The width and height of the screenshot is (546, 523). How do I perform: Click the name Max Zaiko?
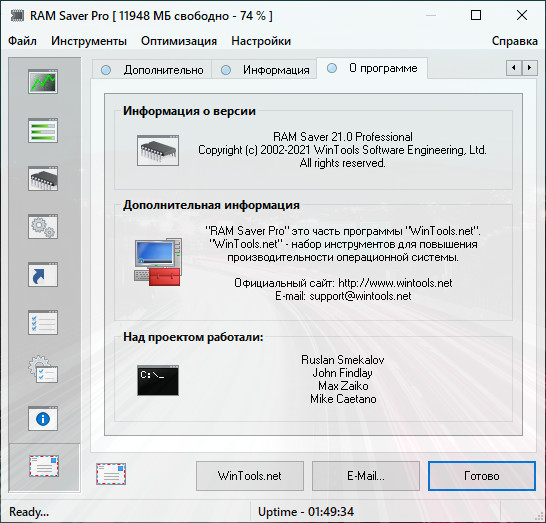[343, 386]
